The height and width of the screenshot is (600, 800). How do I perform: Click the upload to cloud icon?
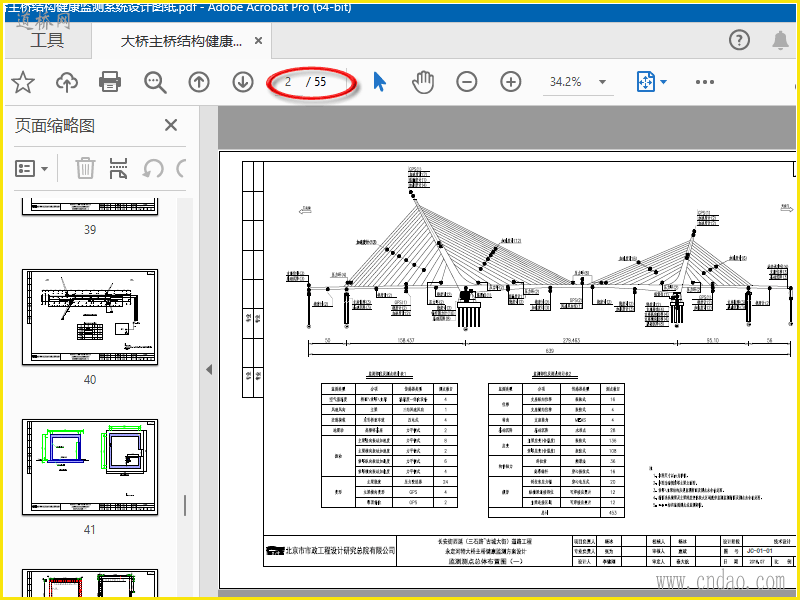[67, 82]
